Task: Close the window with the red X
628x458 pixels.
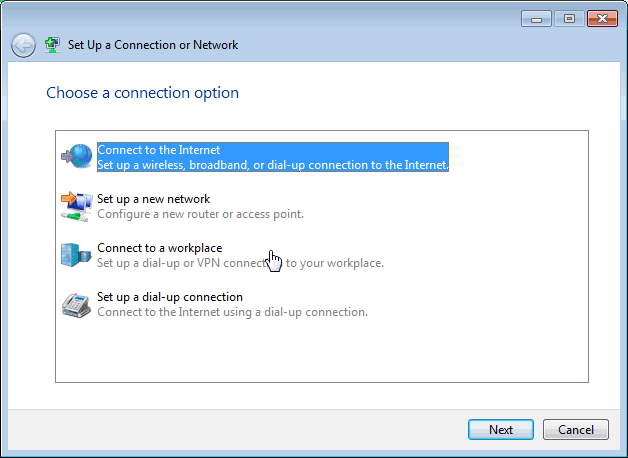Action: (x=602, y=18)
